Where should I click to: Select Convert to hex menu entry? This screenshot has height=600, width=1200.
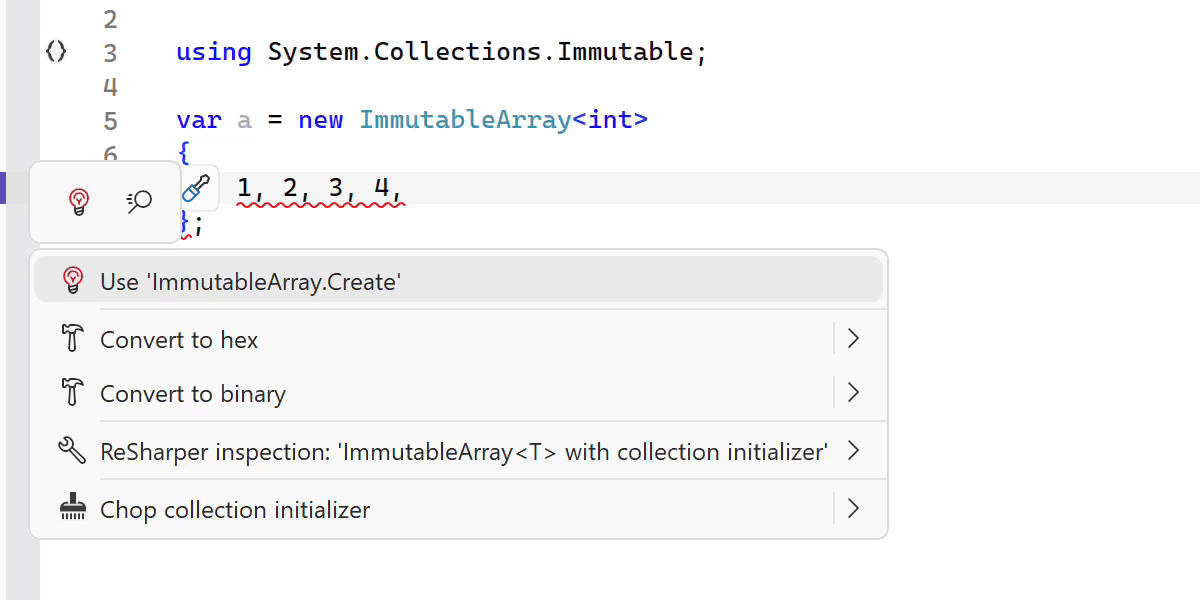point(179,340)
